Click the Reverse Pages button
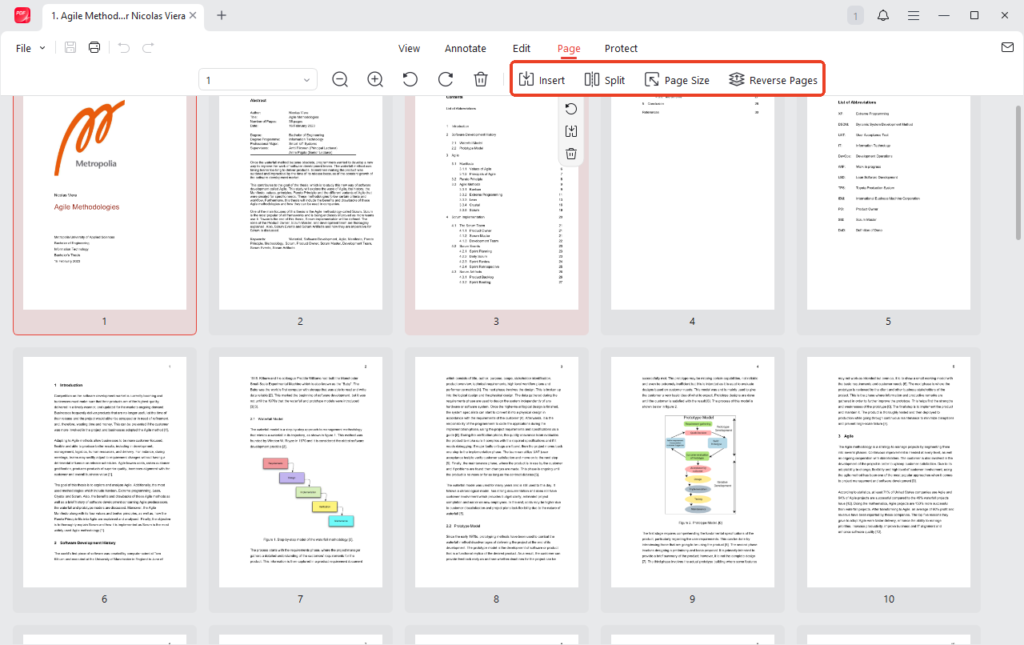This screenshot has width=1024, height=645. 773,80
